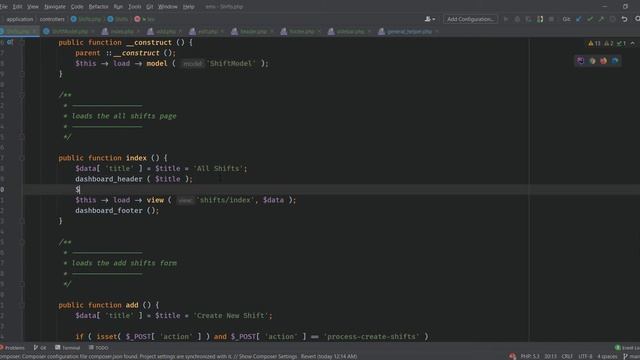Screen dimensions: 640x360
Task: Click the Add Configuration button
Action: click(x=470, y=19)
